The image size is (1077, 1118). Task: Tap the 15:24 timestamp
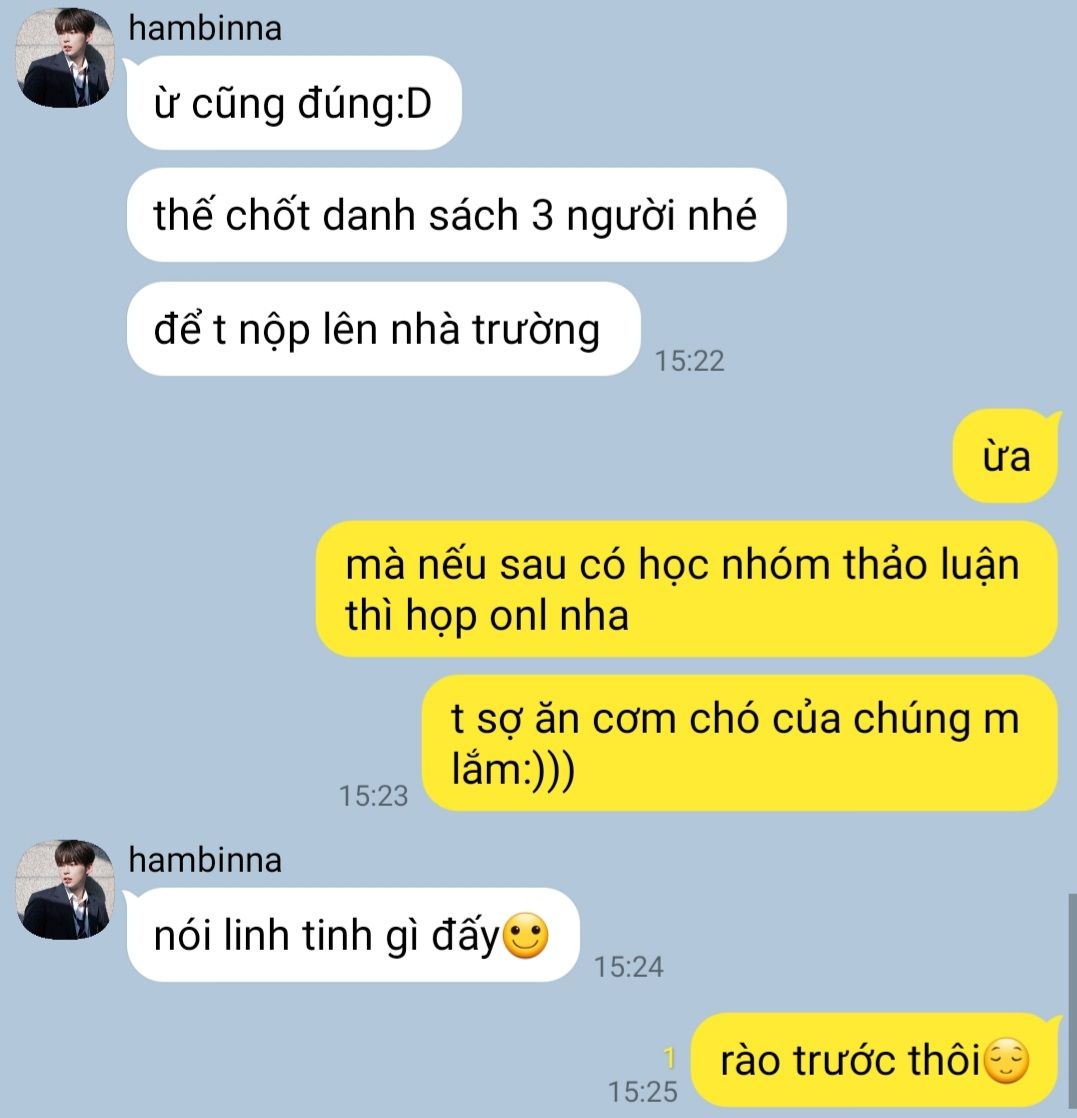(628, 967)
